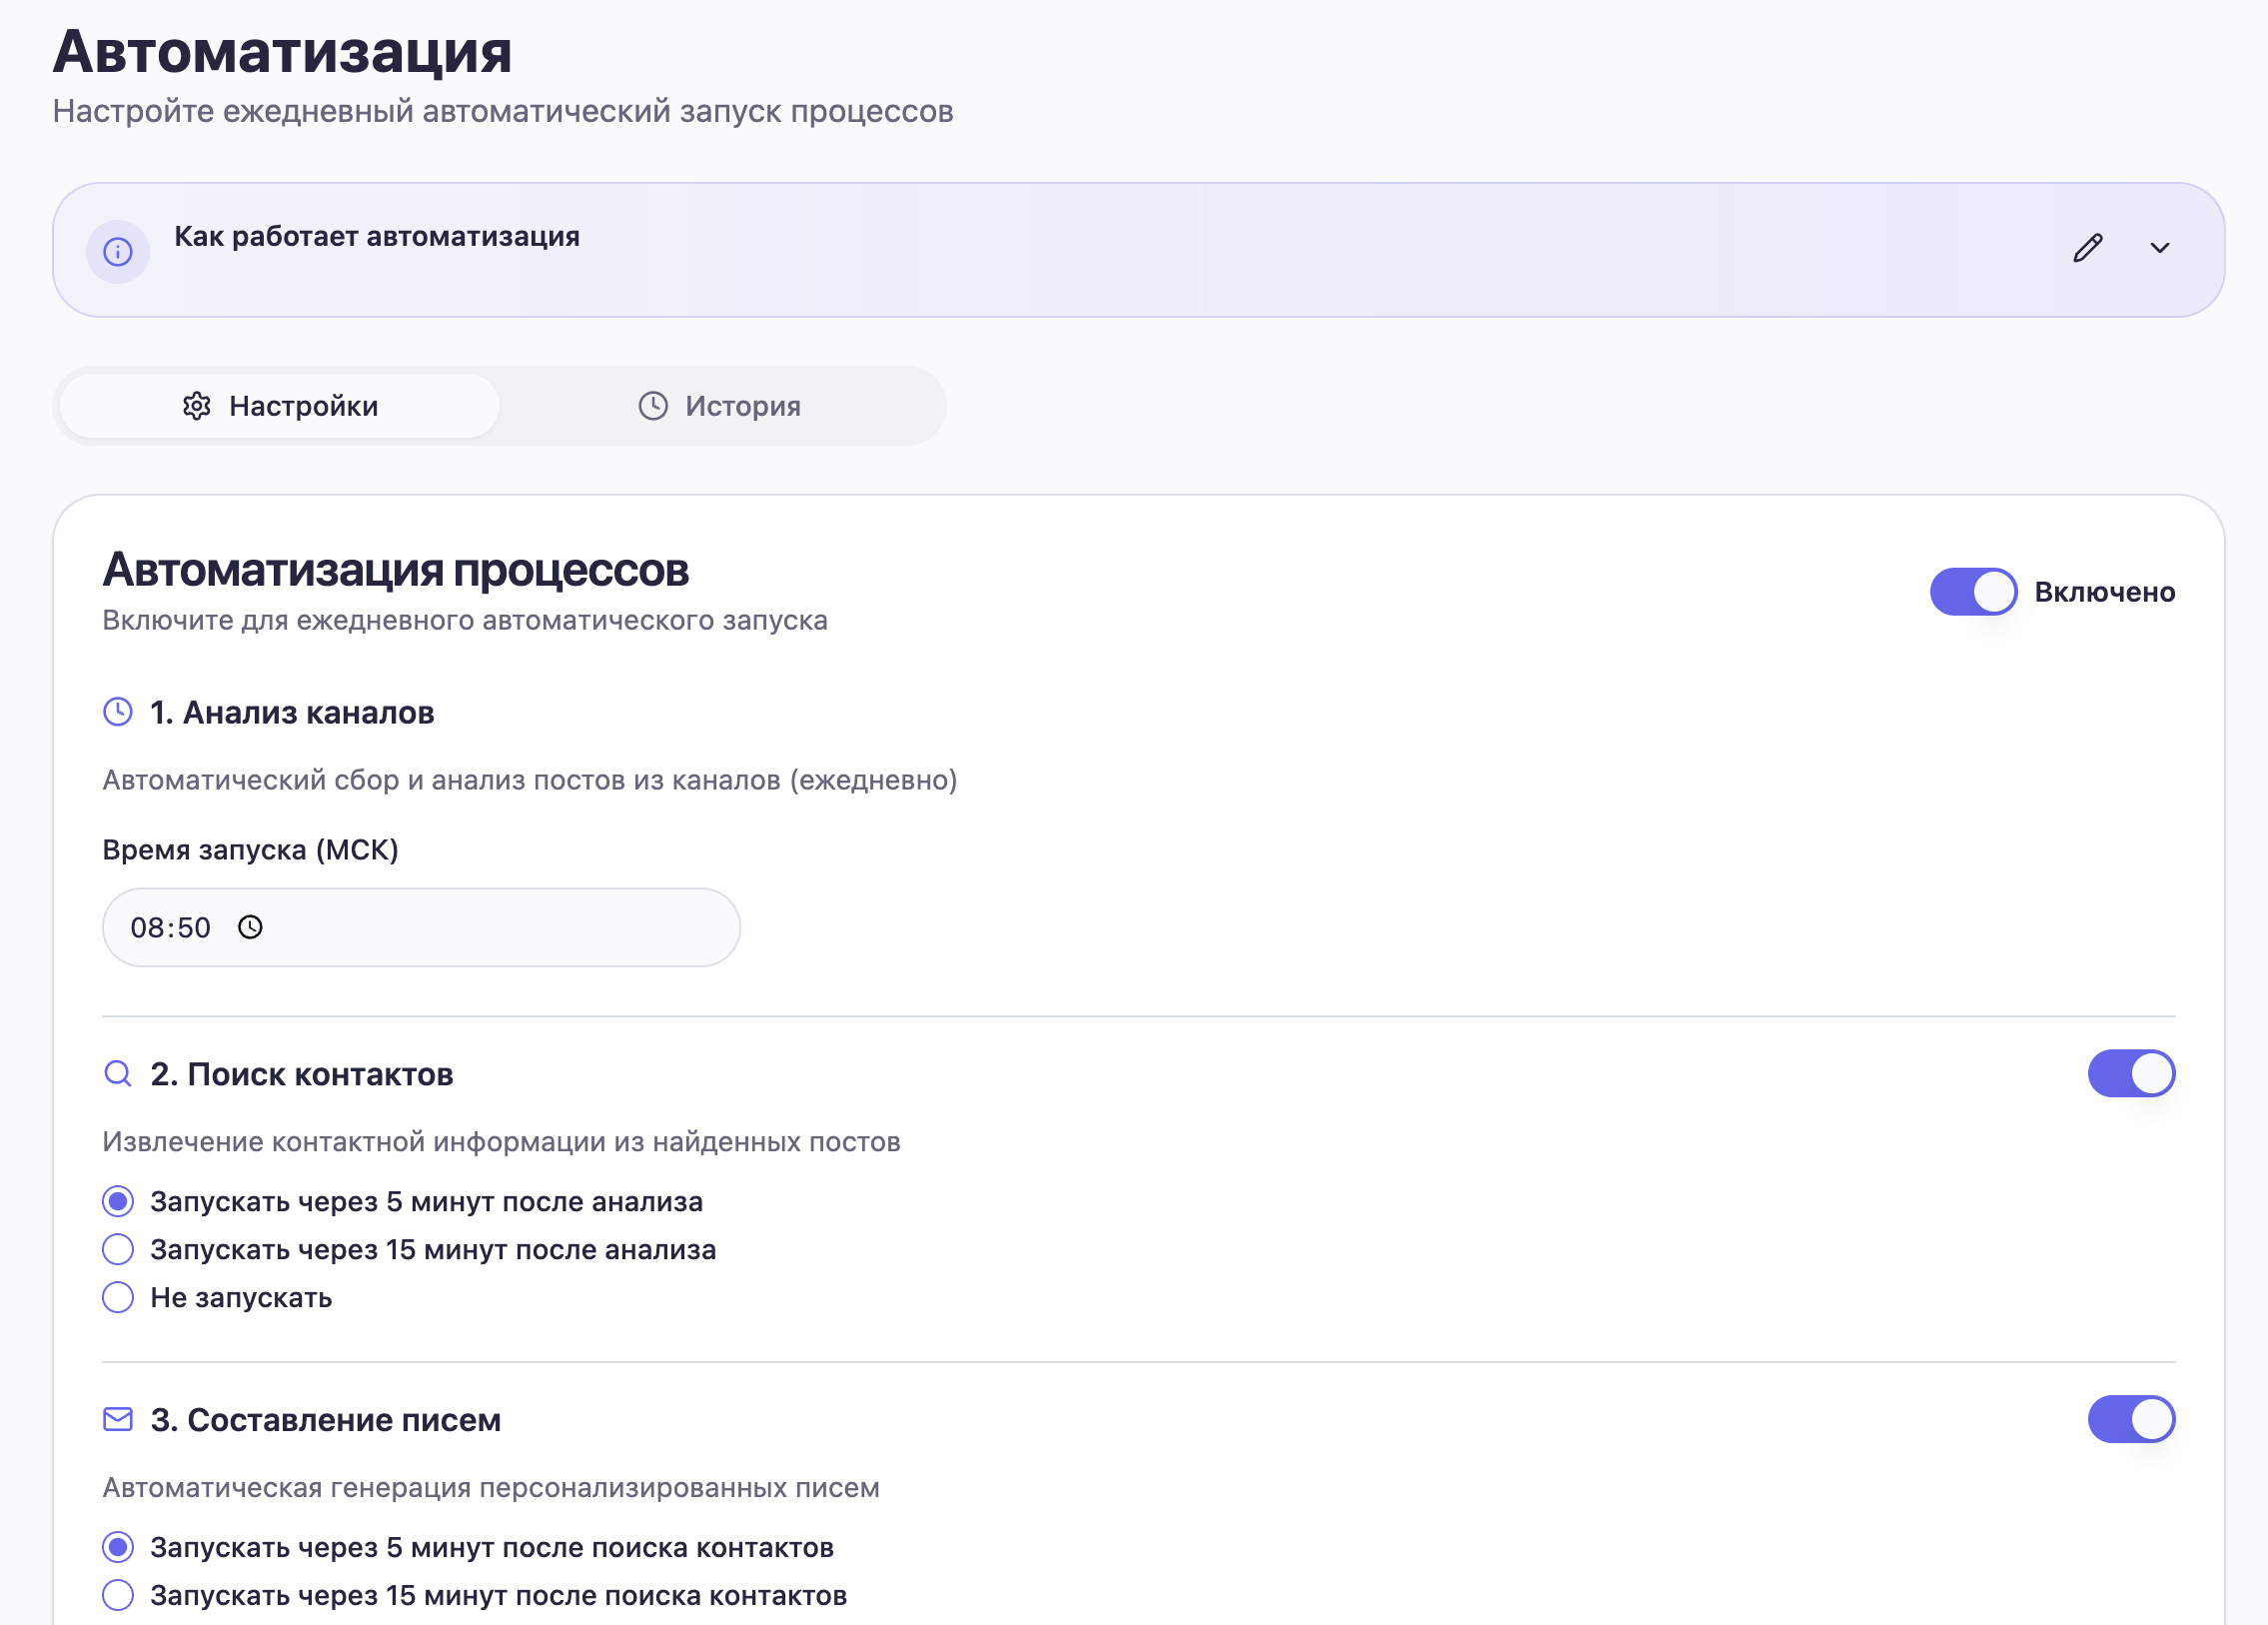The image size is (2268, 1625).
Task: Choose the Не запускать radio option
Action: [x=118, y=1297]
